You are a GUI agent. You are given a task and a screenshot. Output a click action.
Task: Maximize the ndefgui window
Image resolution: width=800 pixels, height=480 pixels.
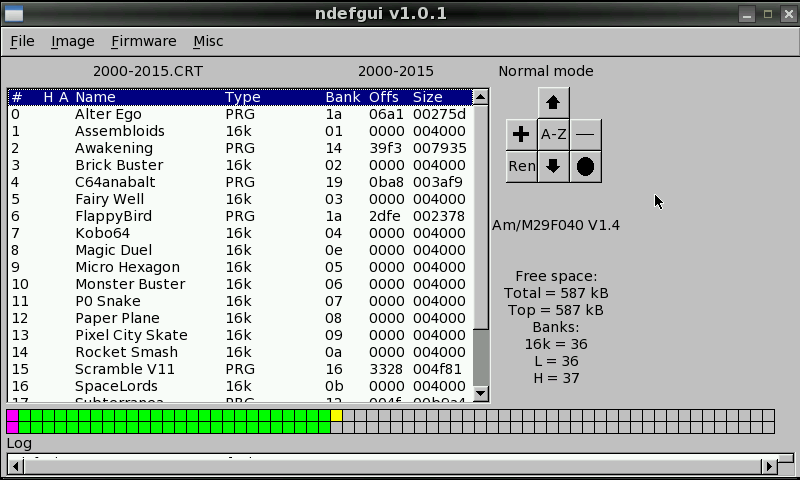coord(768,14)
